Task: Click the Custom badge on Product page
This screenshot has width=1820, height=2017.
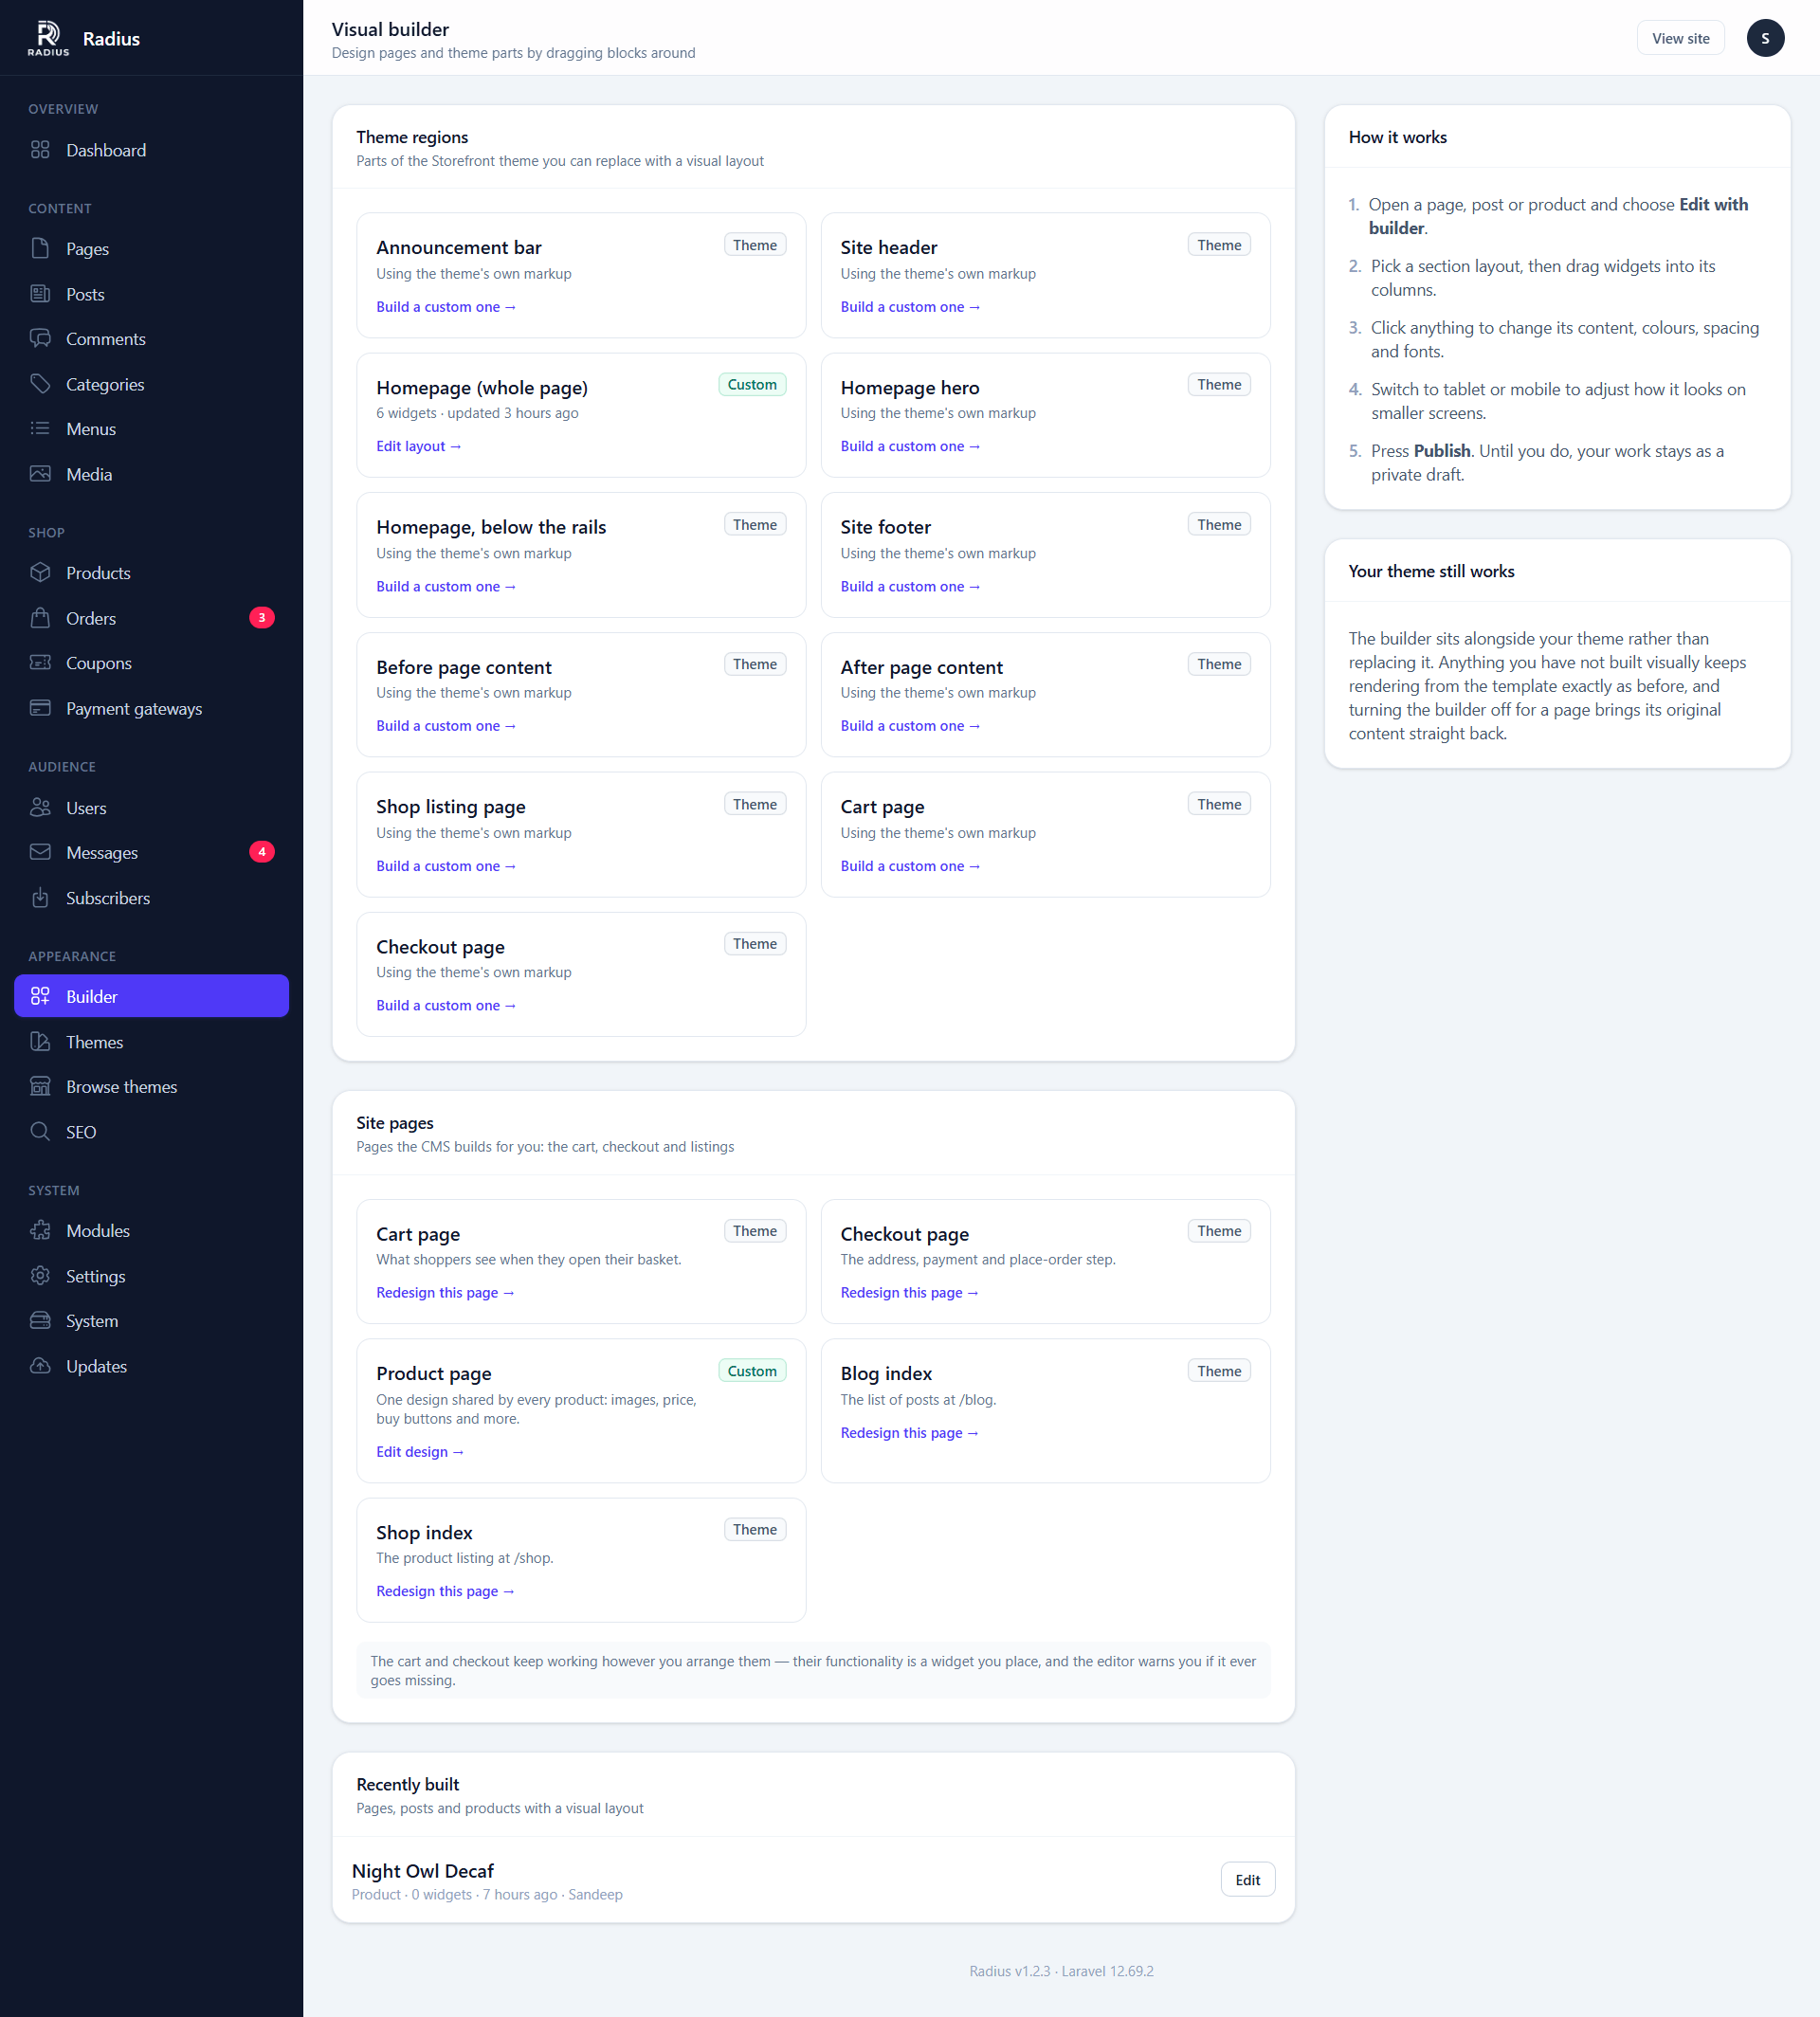Action: (x=752, y=1371)
